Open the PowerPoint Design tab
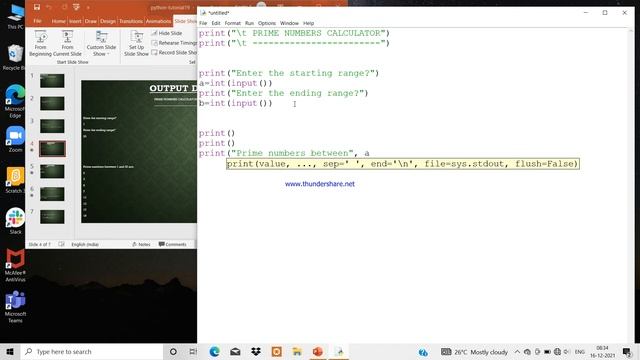The width and height of the screenshot is (640, 360). point(108,21)
